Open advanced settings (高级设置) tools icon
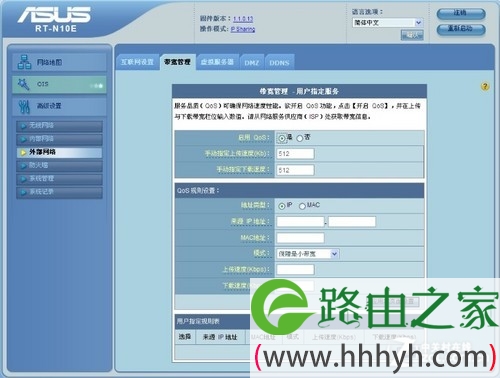The image size is (500, 378). click(24, 106)
